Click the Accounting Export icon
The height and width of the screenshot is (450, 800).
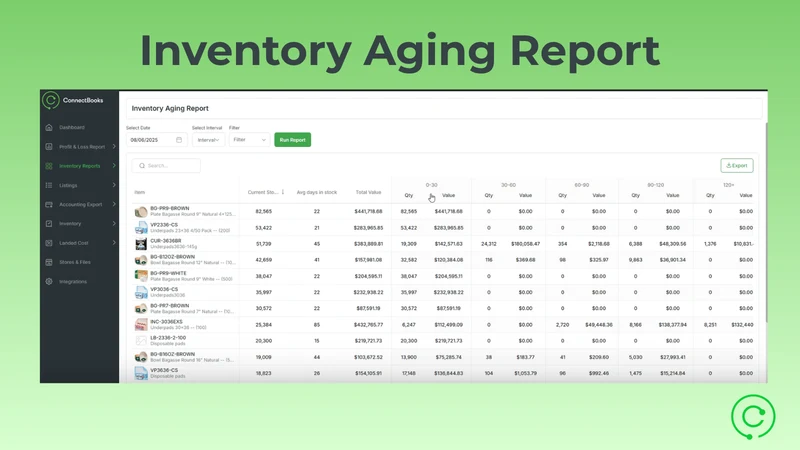(x=49, y=205)
